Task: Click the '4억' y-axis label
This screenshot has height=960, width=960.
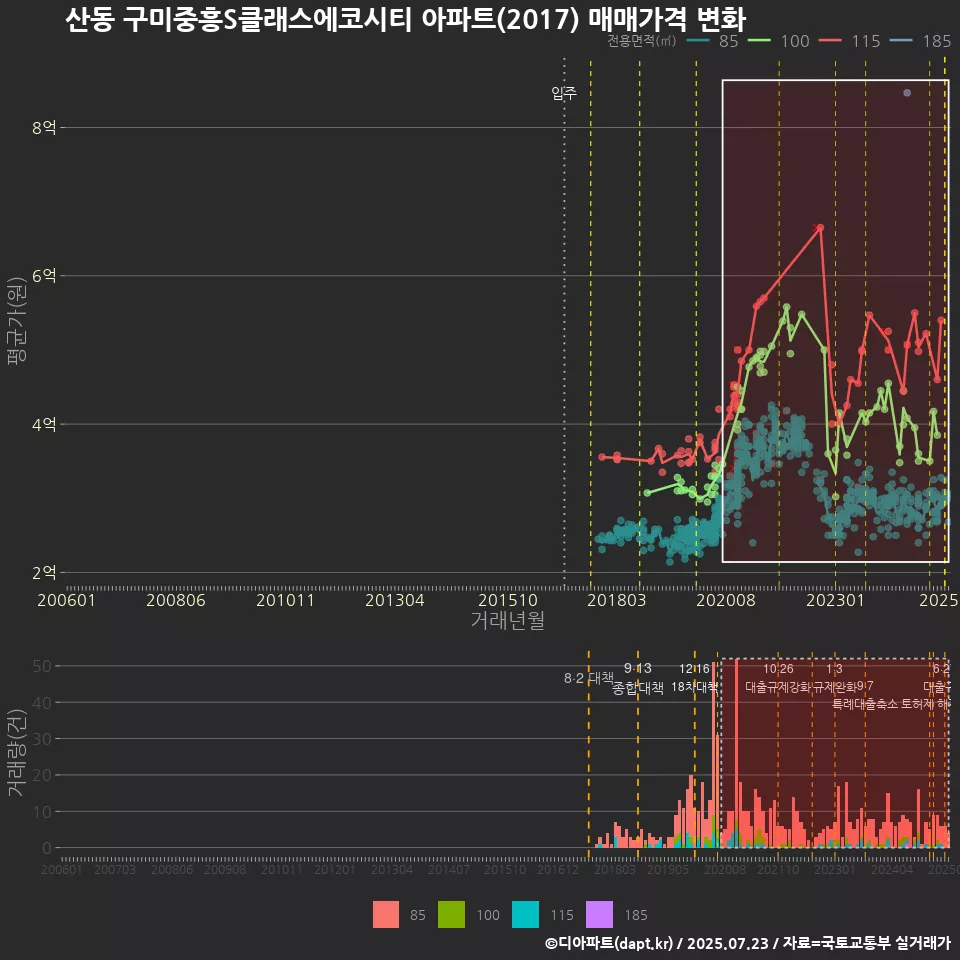Action: pos(44,424)
